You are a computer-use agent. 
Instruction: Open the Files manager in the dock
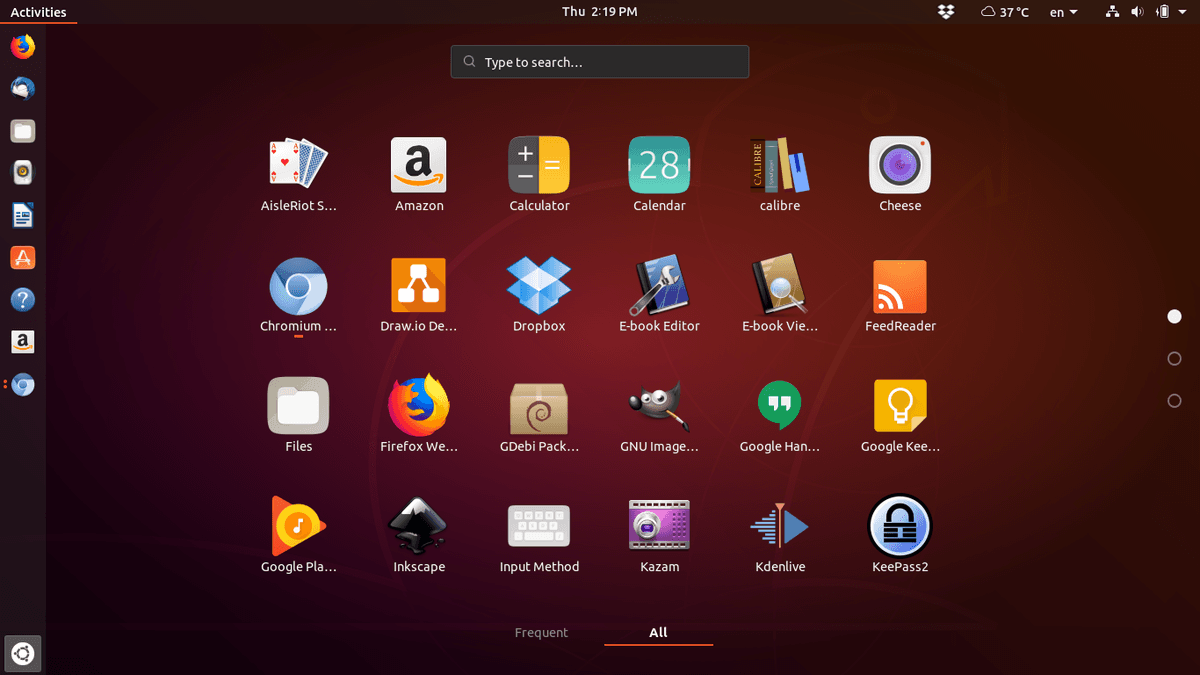(22, 131)
